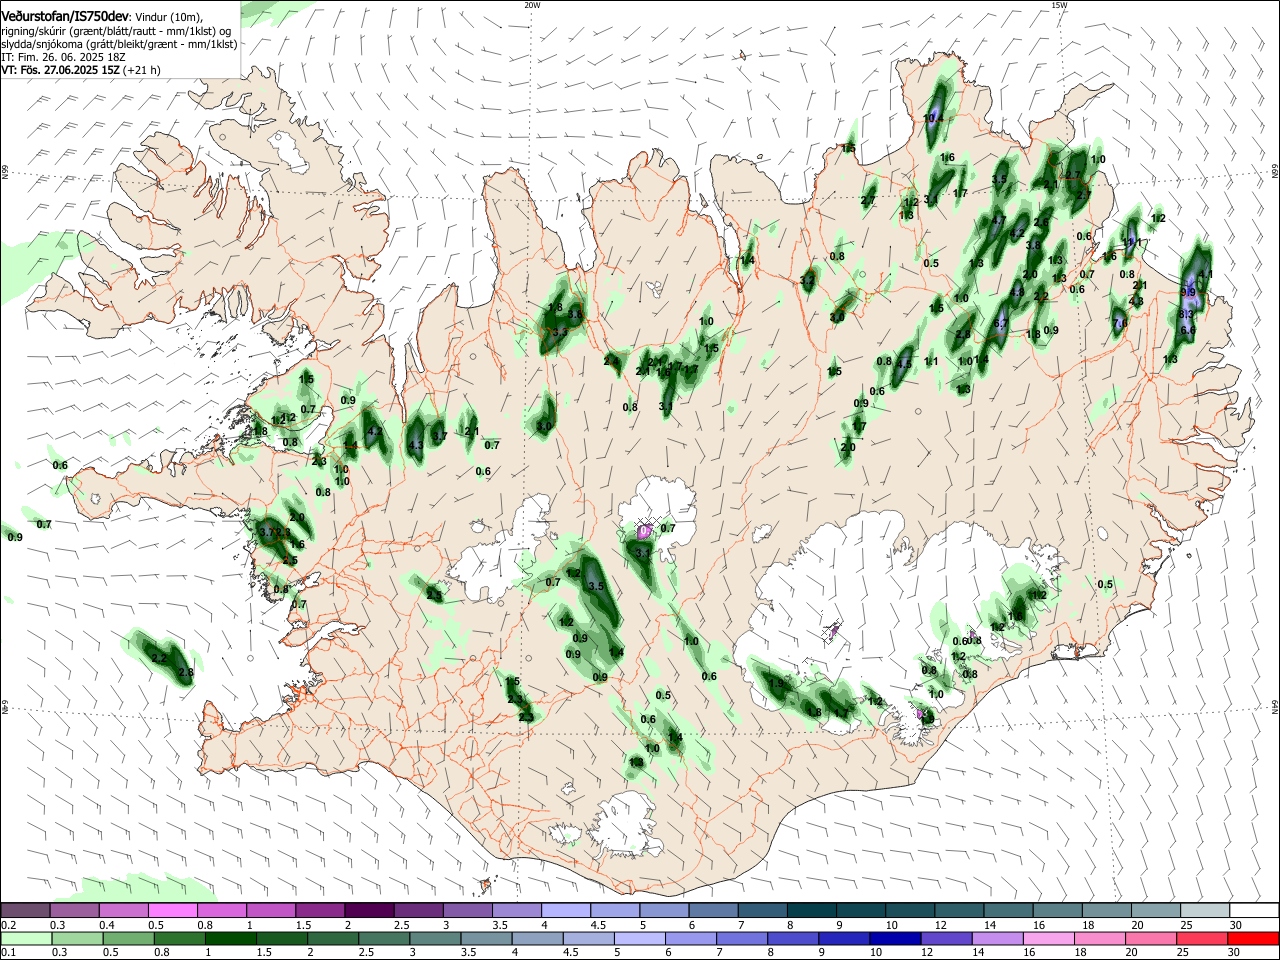Click the 20 gray swatch on the upper legend row

point(1156,911)
